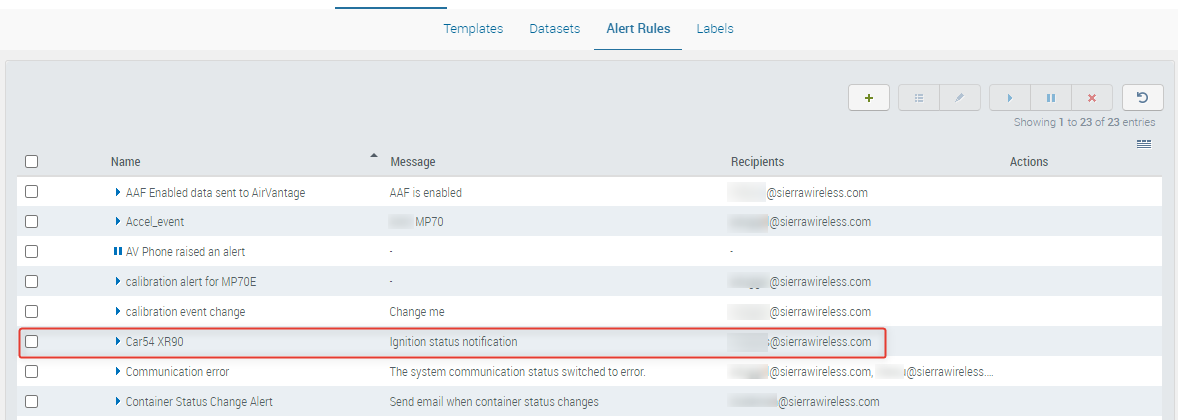Go to the Labels tab
The height and width of the screenshot is (420, 1178).
[x=715, y=29]
